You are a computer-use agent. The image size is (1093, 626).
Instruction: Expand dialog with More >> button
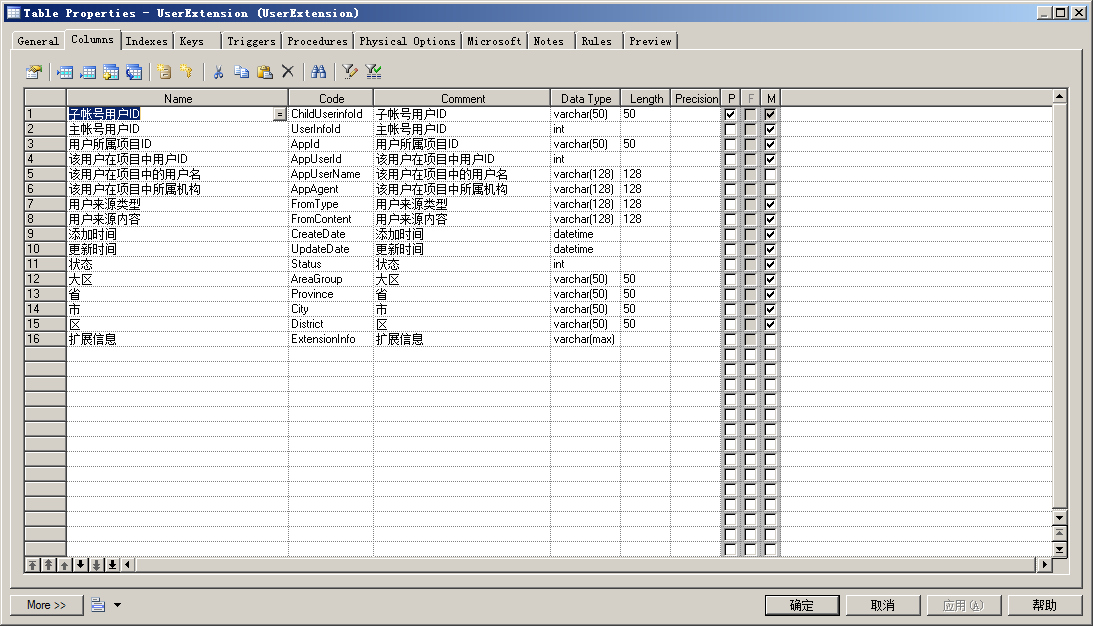pyautogui.click(x=47, y=605)
